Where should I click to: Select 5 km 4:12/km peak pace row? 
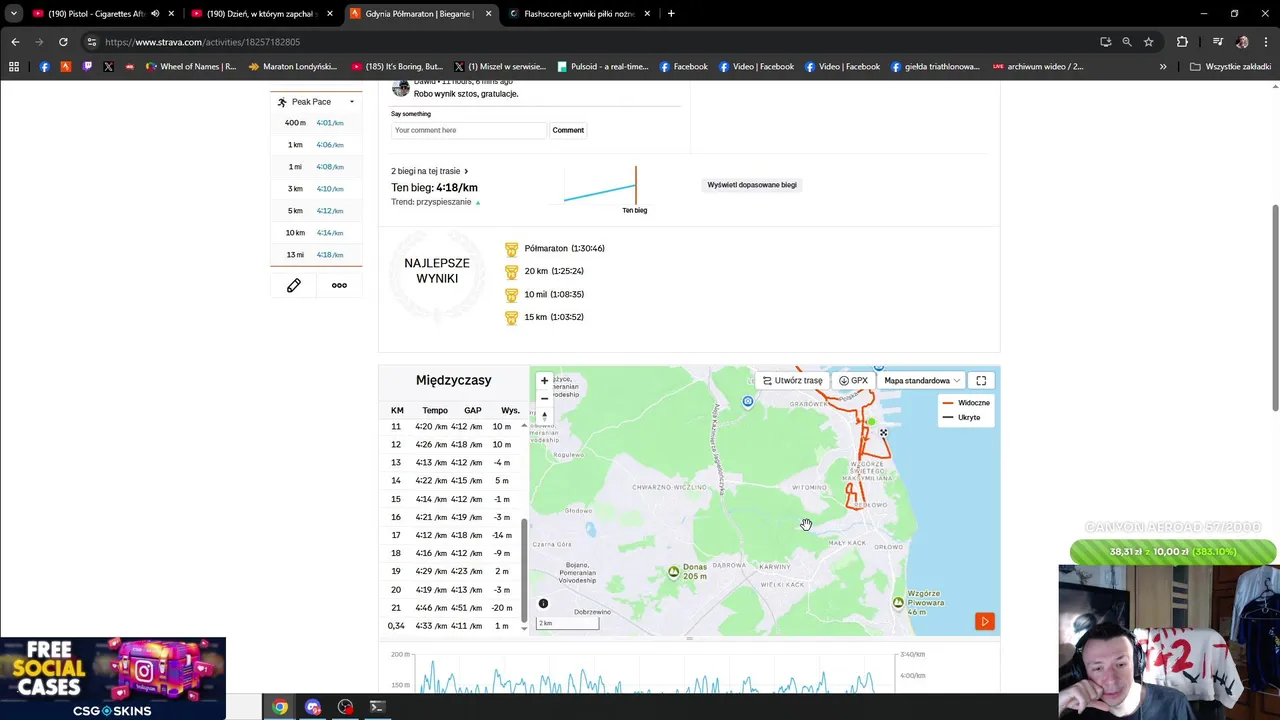(316, 211)
